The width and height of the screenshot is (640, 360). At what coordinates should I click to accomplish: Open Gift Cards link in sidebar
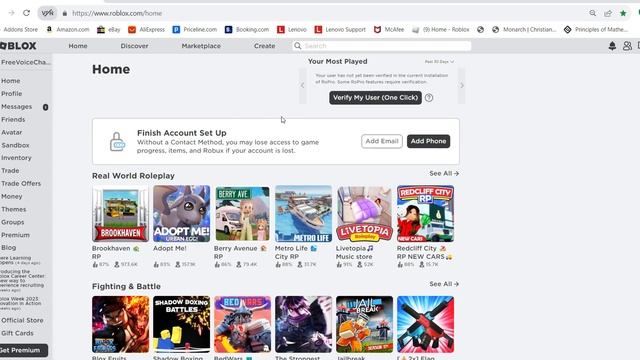[17, 333]
